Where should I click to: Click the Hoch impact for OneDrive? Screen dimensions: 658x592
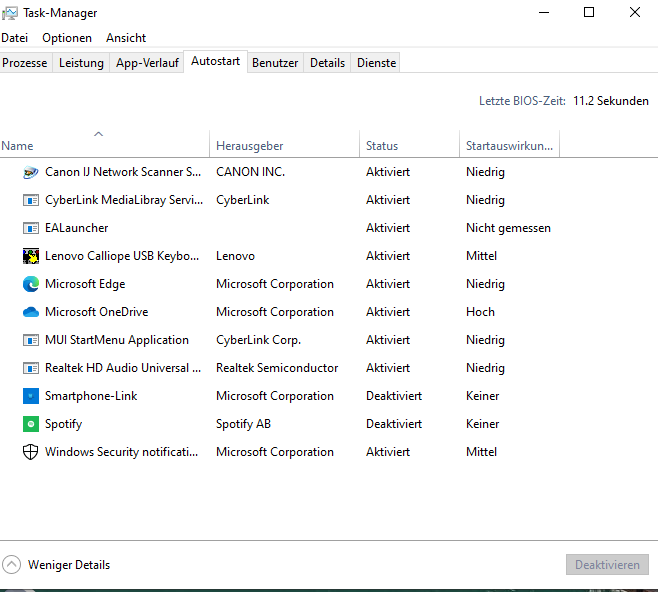coord(480,312)
